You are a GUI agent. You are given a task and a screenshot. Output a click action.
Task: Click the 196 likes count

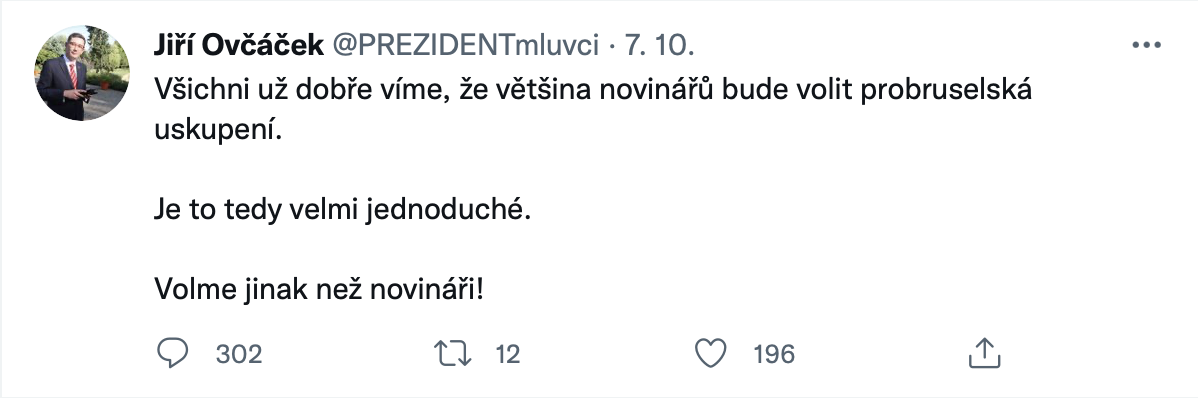click(x=774, y=354)
